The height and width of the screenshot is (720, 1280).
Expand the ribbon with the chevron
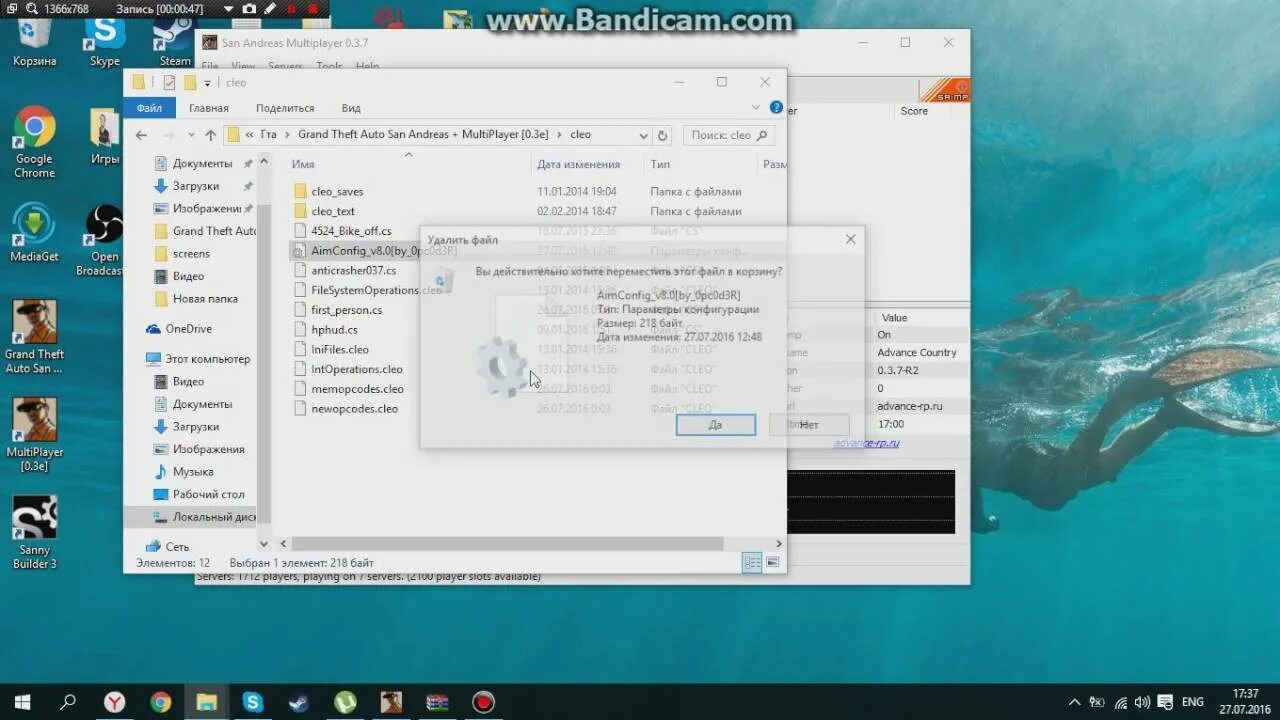click(755, 107)
